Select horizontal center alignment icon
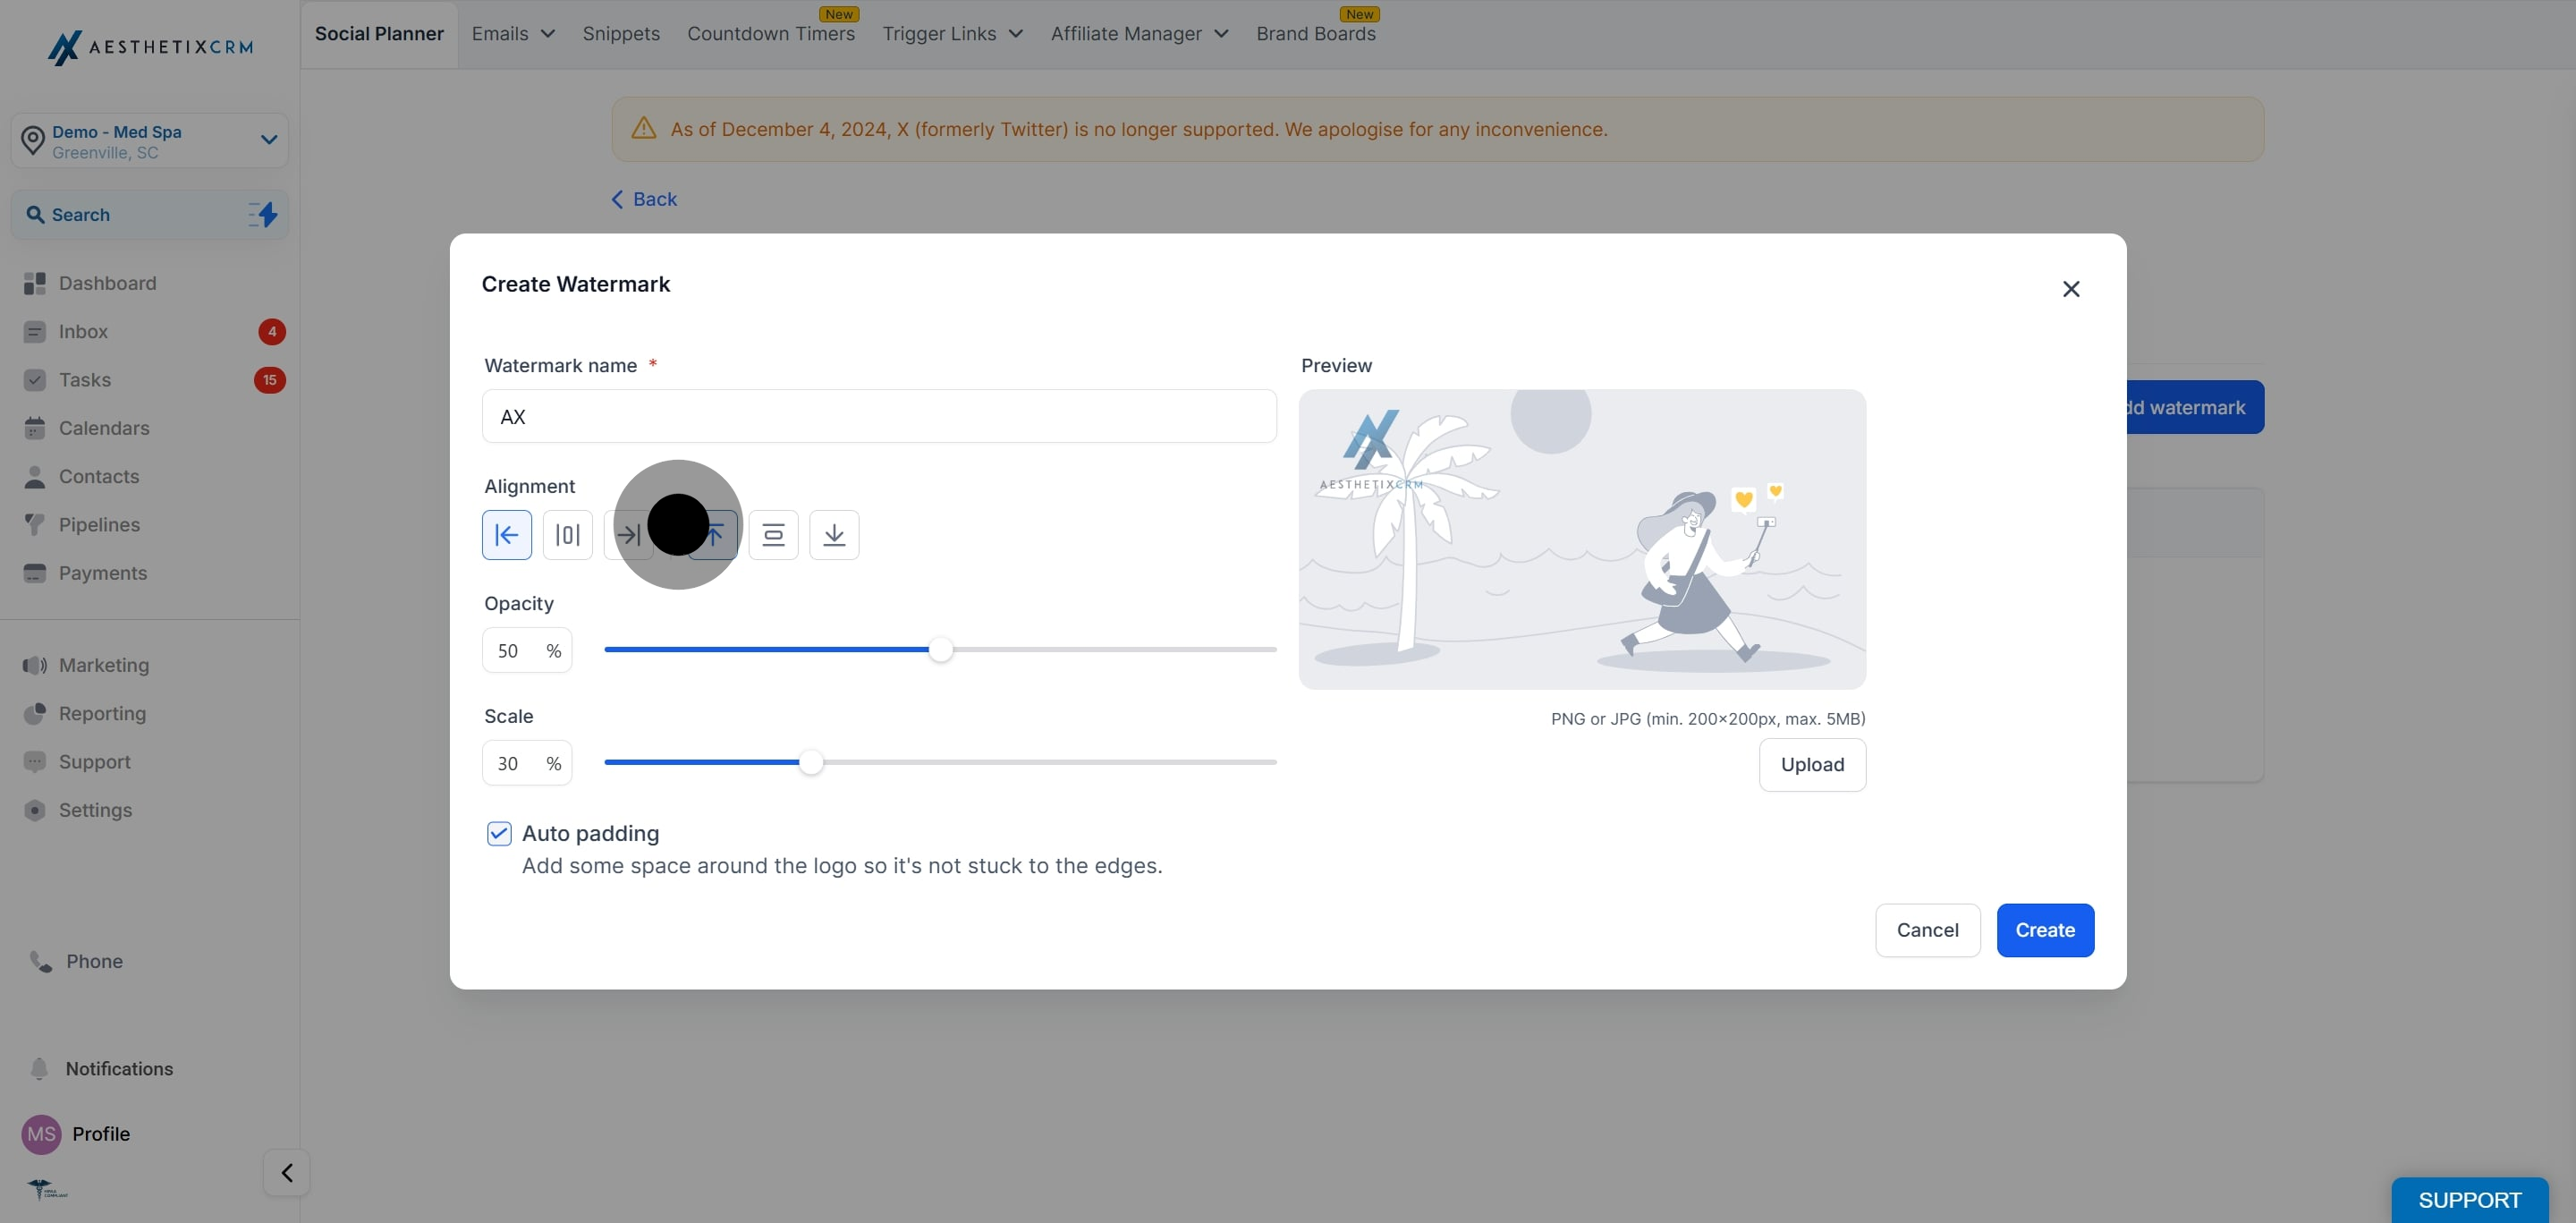This screenshot has height=1223, width=2576. [x=567, y=535]
